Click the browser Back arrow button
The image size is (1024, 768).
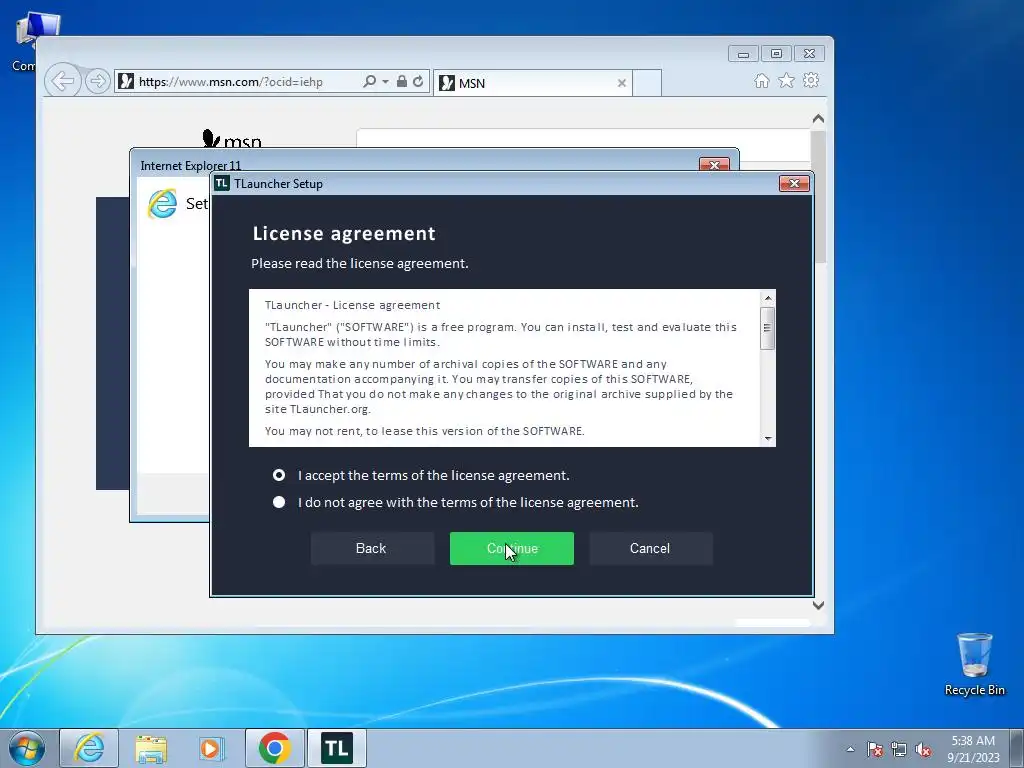(63, 81)
